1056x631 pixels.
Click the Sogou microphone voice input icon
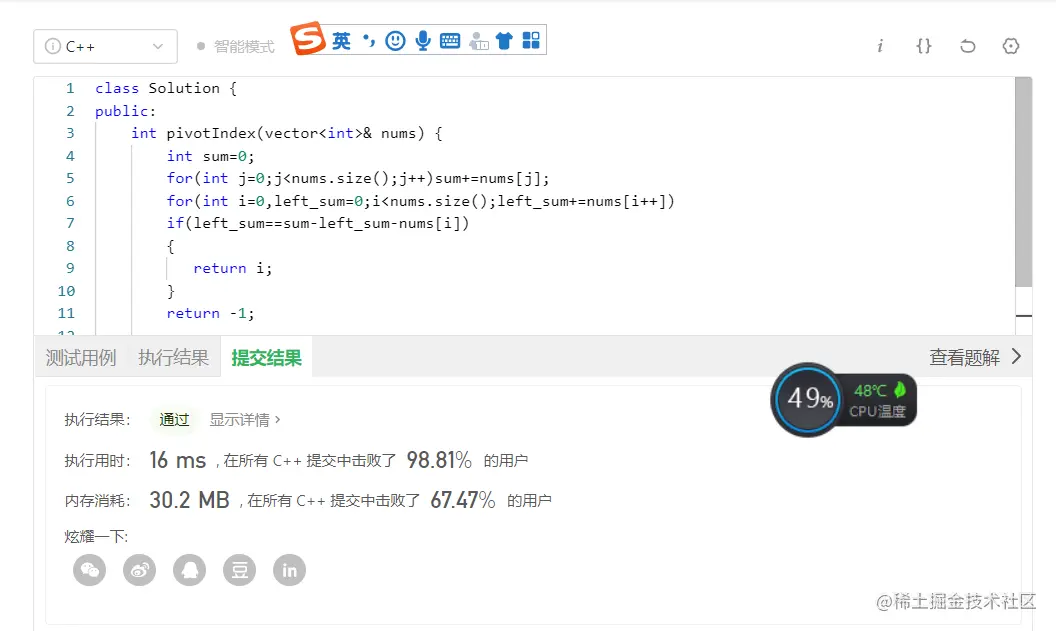pyautogui.click(x=423, y=41)
